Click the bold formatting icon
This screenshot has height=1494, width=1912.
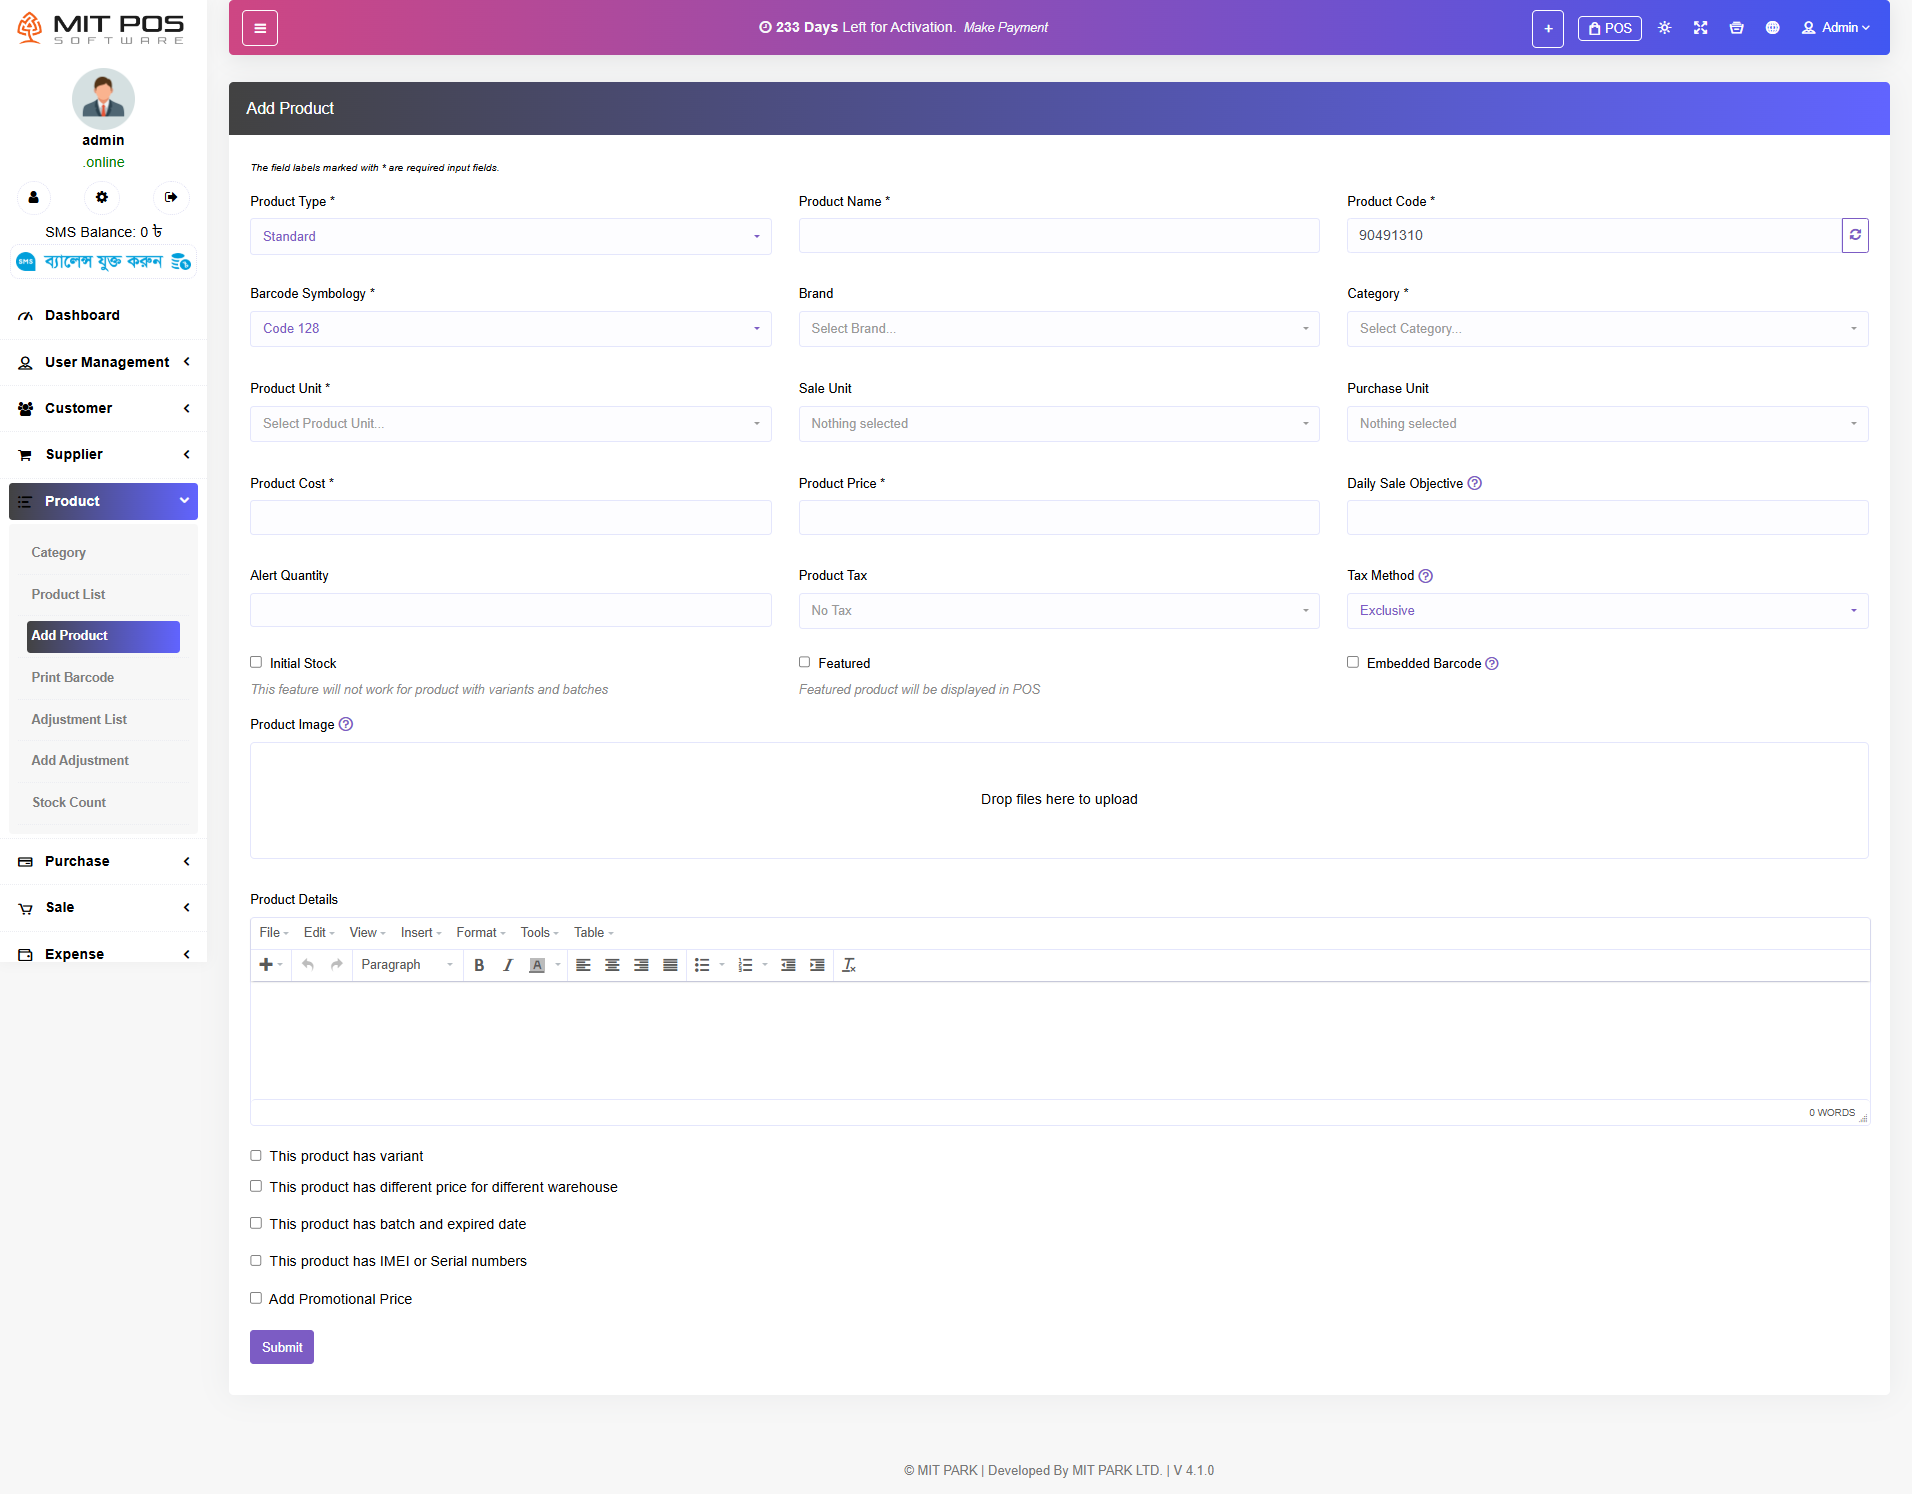[479, 965]
